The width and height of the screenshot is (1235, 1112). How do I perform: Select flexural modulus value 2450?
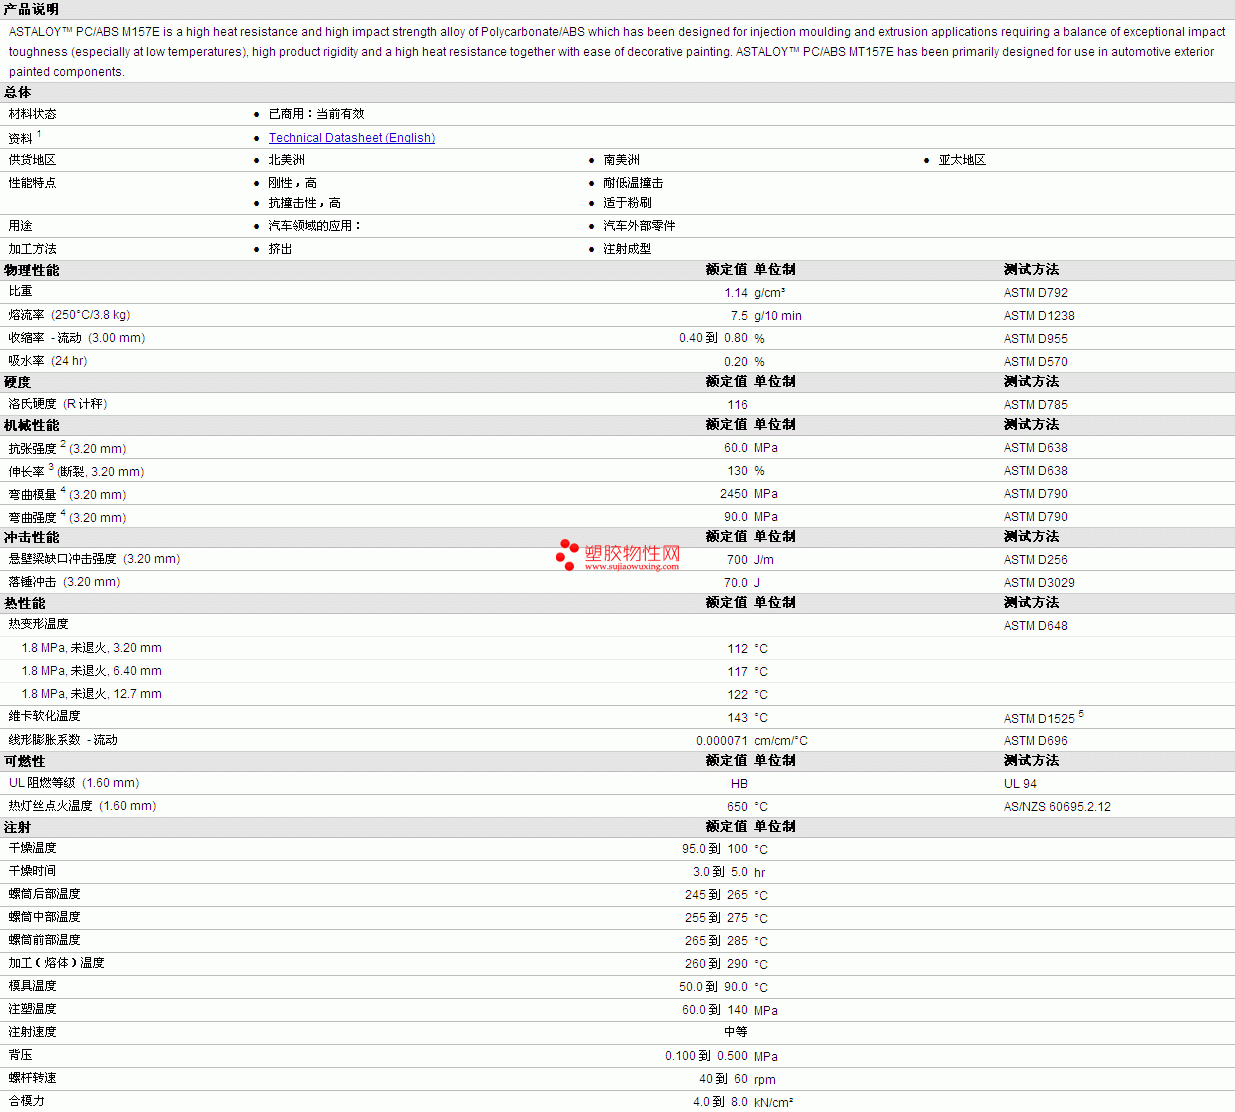point(734,494)
